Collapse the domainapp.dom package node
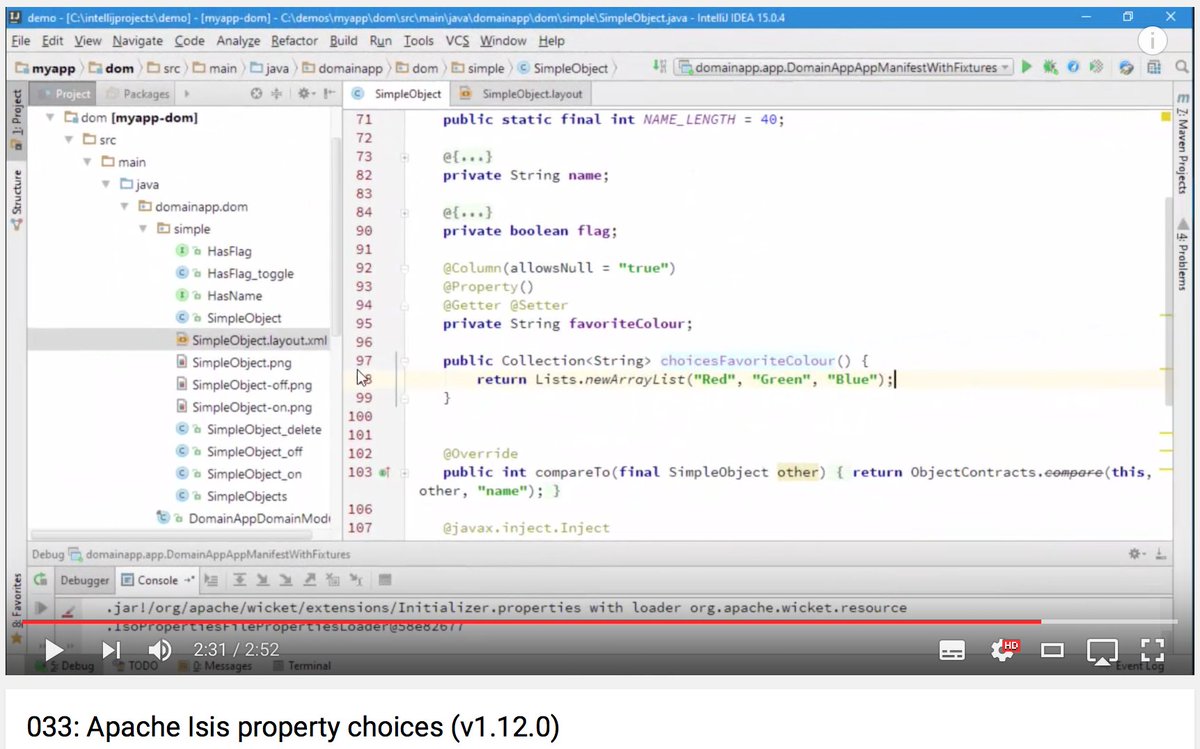Screen dimensions: 1200x749 click(x=125, y=207)
